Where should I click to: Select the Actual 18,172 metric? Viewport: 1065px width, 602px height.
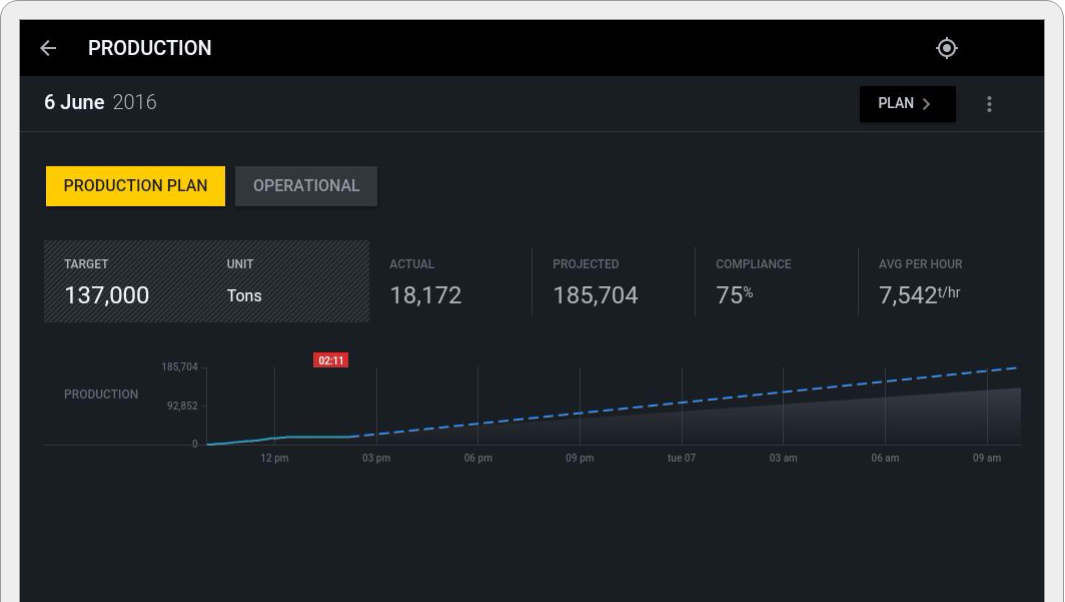(x=425, y=295)
